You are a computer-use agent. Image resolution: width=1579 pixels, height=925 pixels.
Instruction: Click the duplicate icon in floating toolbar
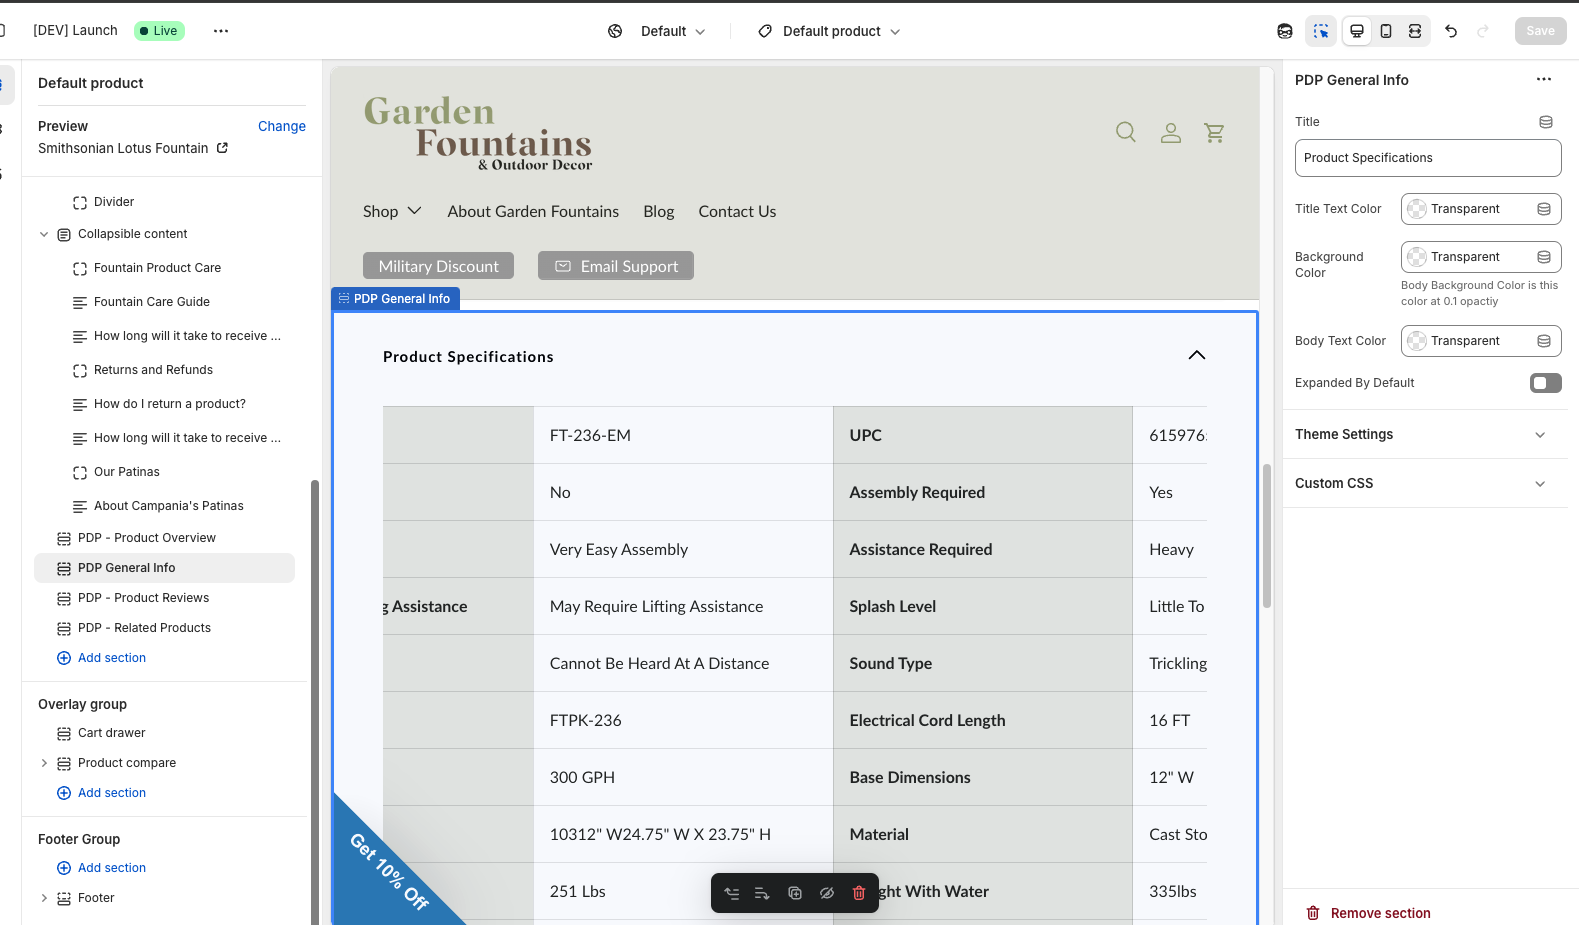pyautogui.click(x=795, y=893)
